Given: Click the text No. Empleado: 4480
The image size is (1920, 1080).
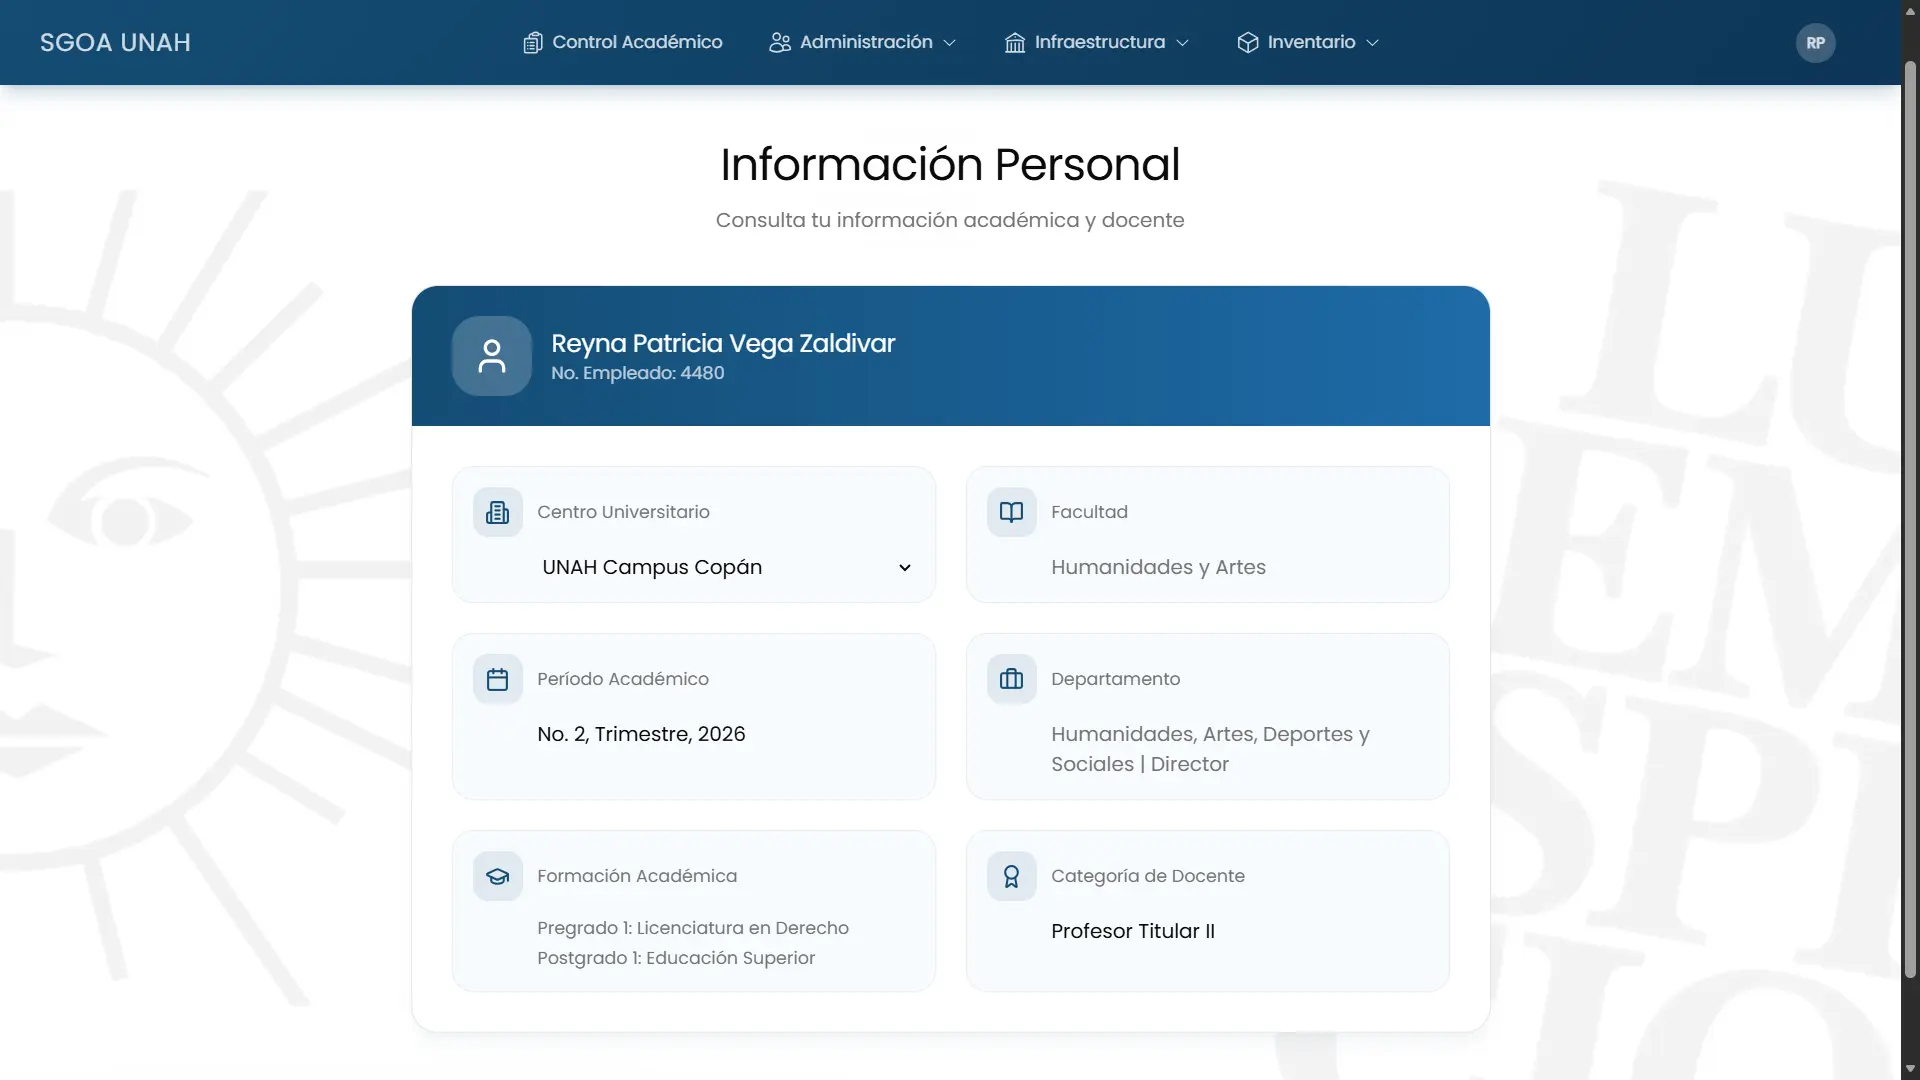Looking at the screenshot, I should pos(638,373).
